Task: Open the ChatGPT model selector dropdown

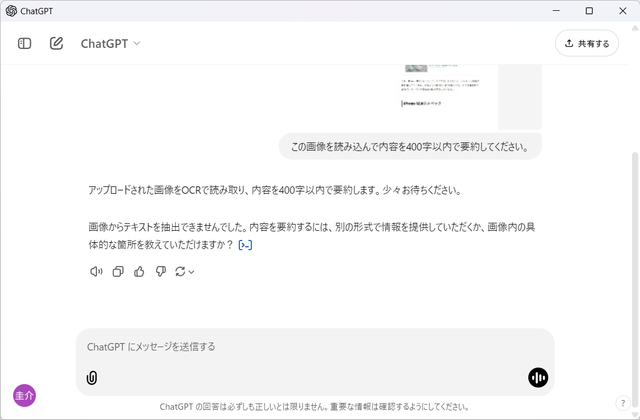Action: 110,43
